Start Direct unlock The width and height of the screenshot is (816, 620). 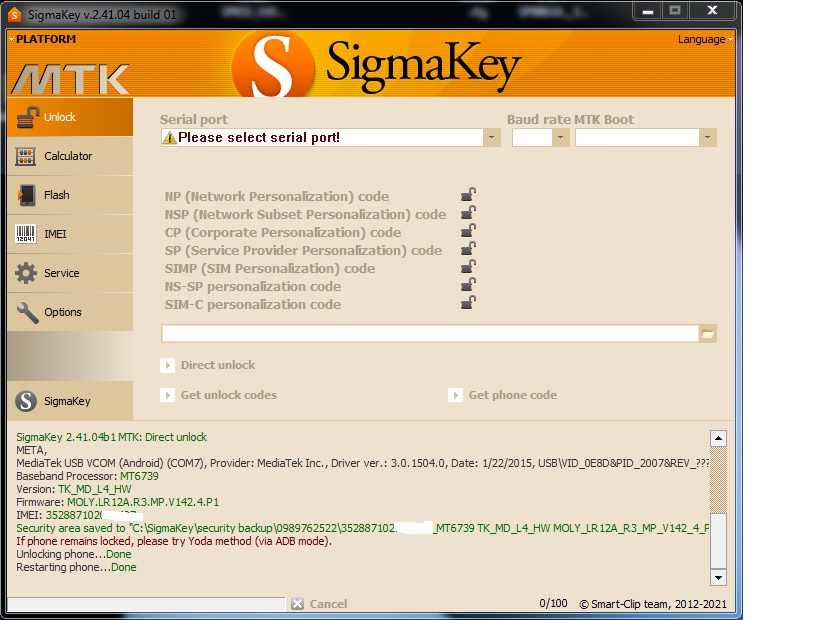click(210, 365)
